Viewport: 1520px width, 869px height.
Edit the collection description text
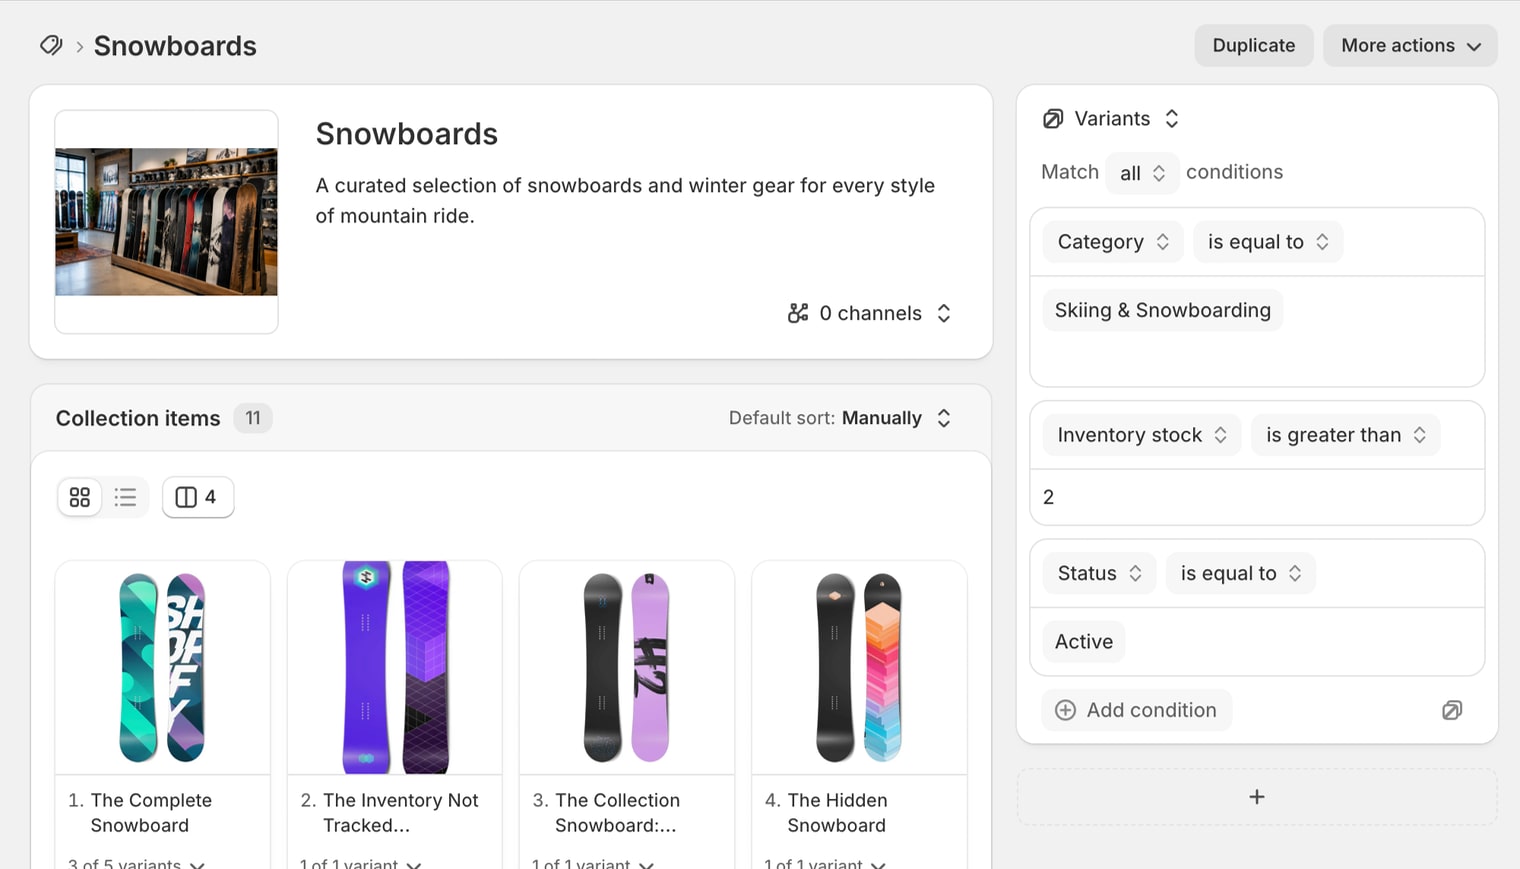[625, 200]
